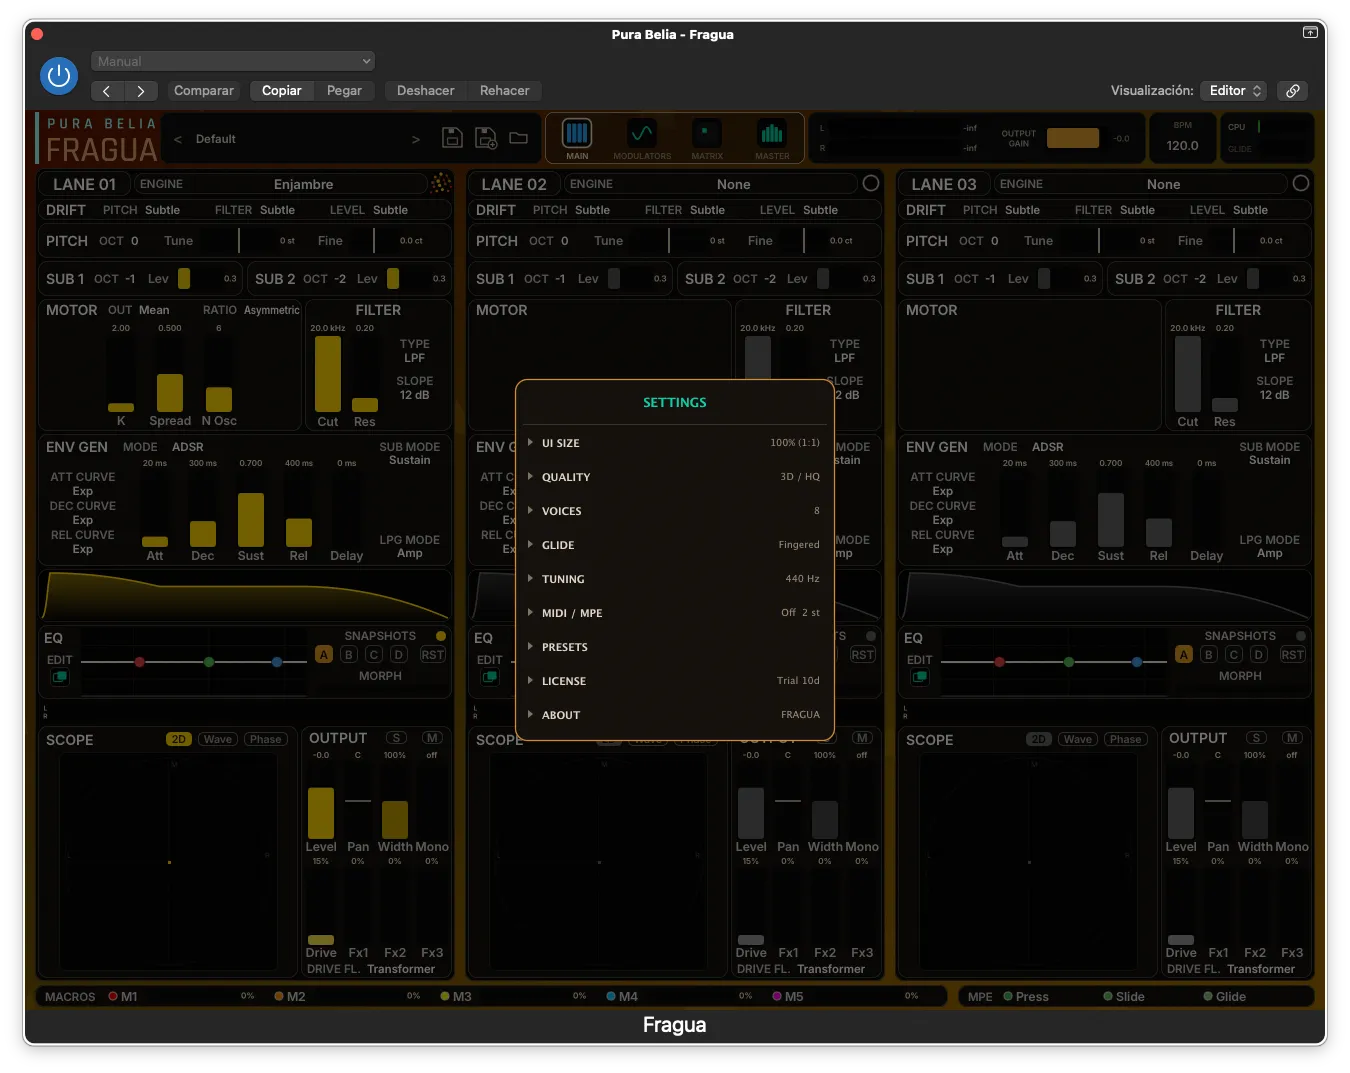Click the green EQ band node in Lane 01
Viewport: 1350px width, 1073px height.
pyautogui.click(x=209, y=662)
